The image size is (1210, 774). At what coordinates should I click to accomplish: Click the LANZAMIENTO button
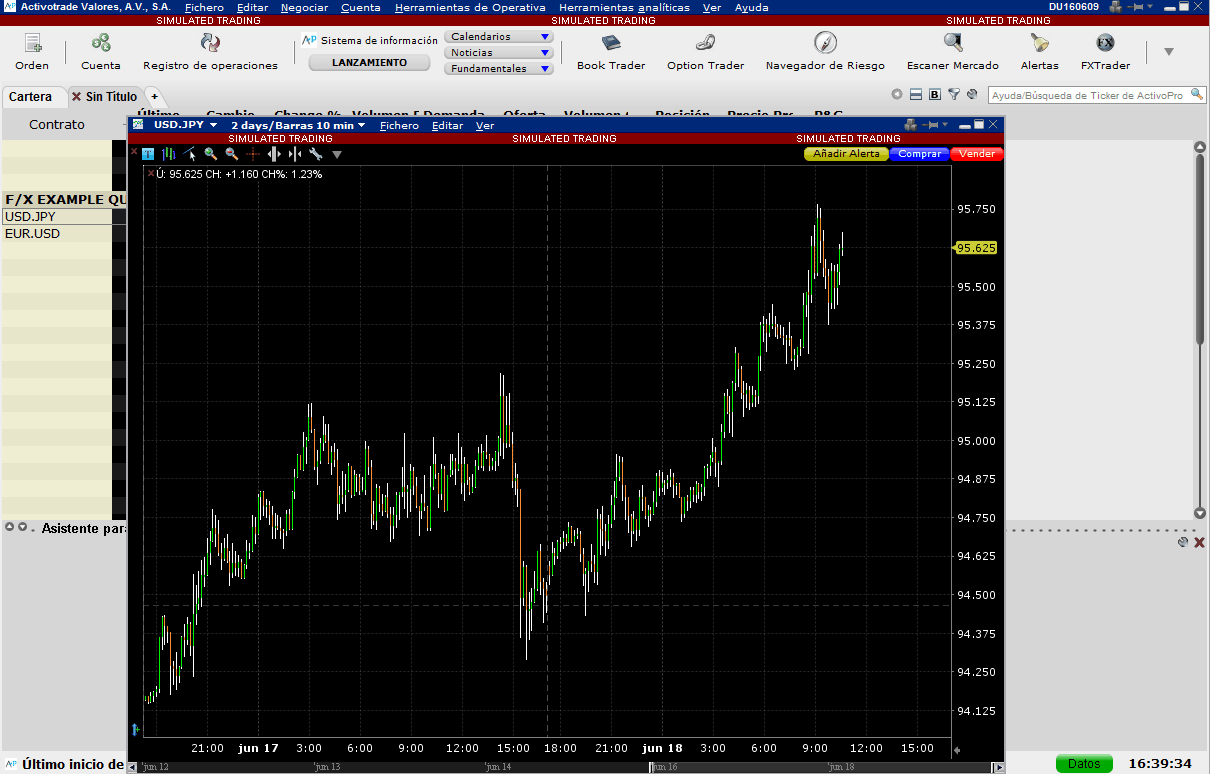tap(369, 62)
